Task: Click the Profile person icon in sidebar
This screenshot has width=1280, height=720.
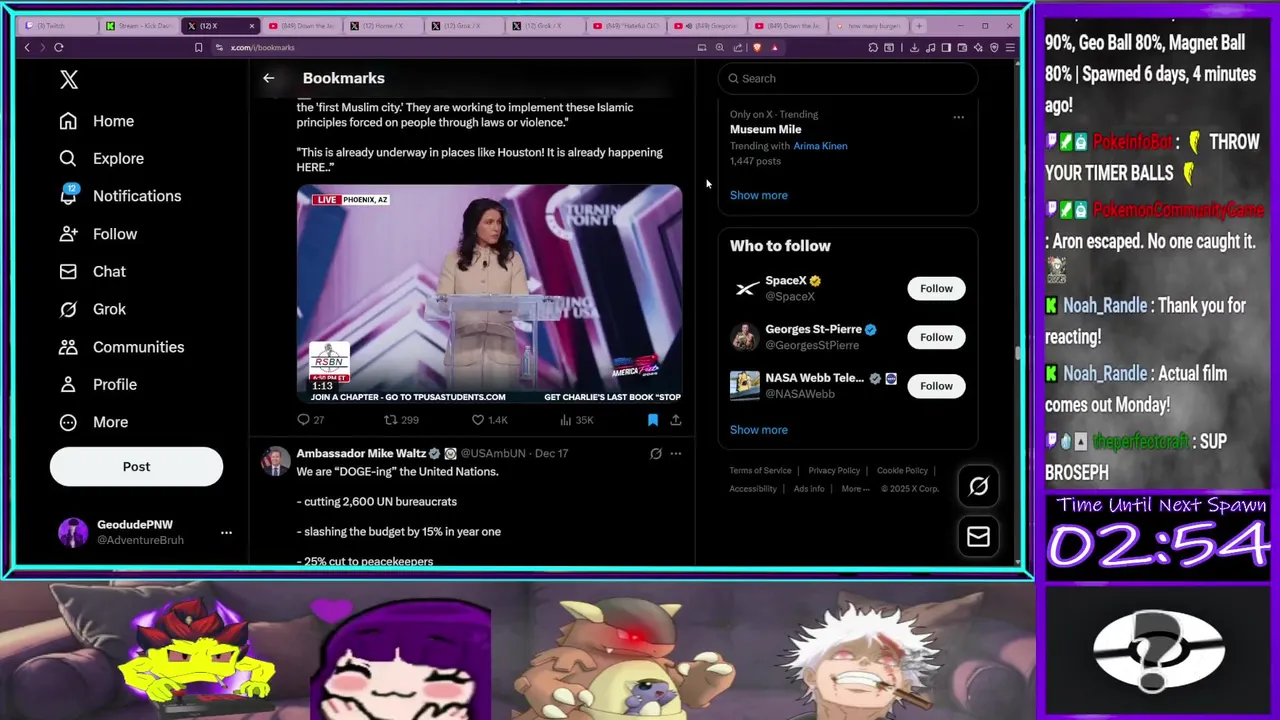Action: [68, 384]
